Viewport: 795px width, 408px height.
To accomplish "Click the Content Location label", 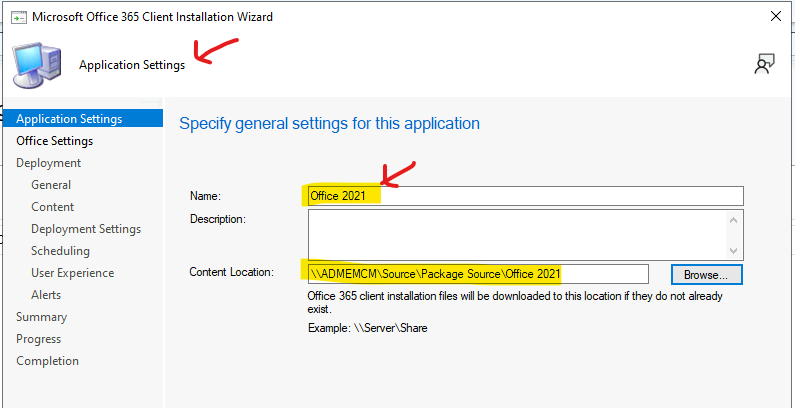I will [232, 272].
